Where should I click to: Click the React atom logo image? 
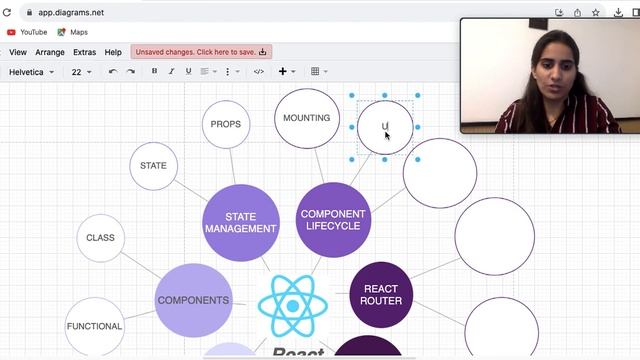[293, 305]
